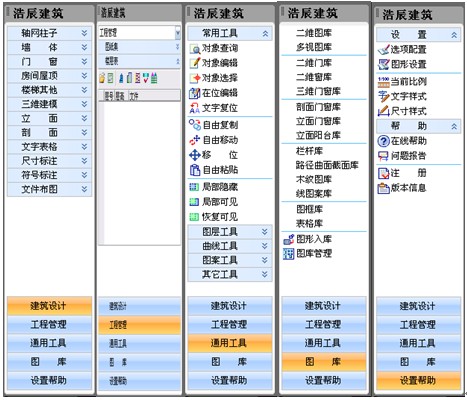This screenshot has height=400, width=467.
Task: Open the 三维门窗库 library
Action: pyautogui.click(x=318, y=91)
